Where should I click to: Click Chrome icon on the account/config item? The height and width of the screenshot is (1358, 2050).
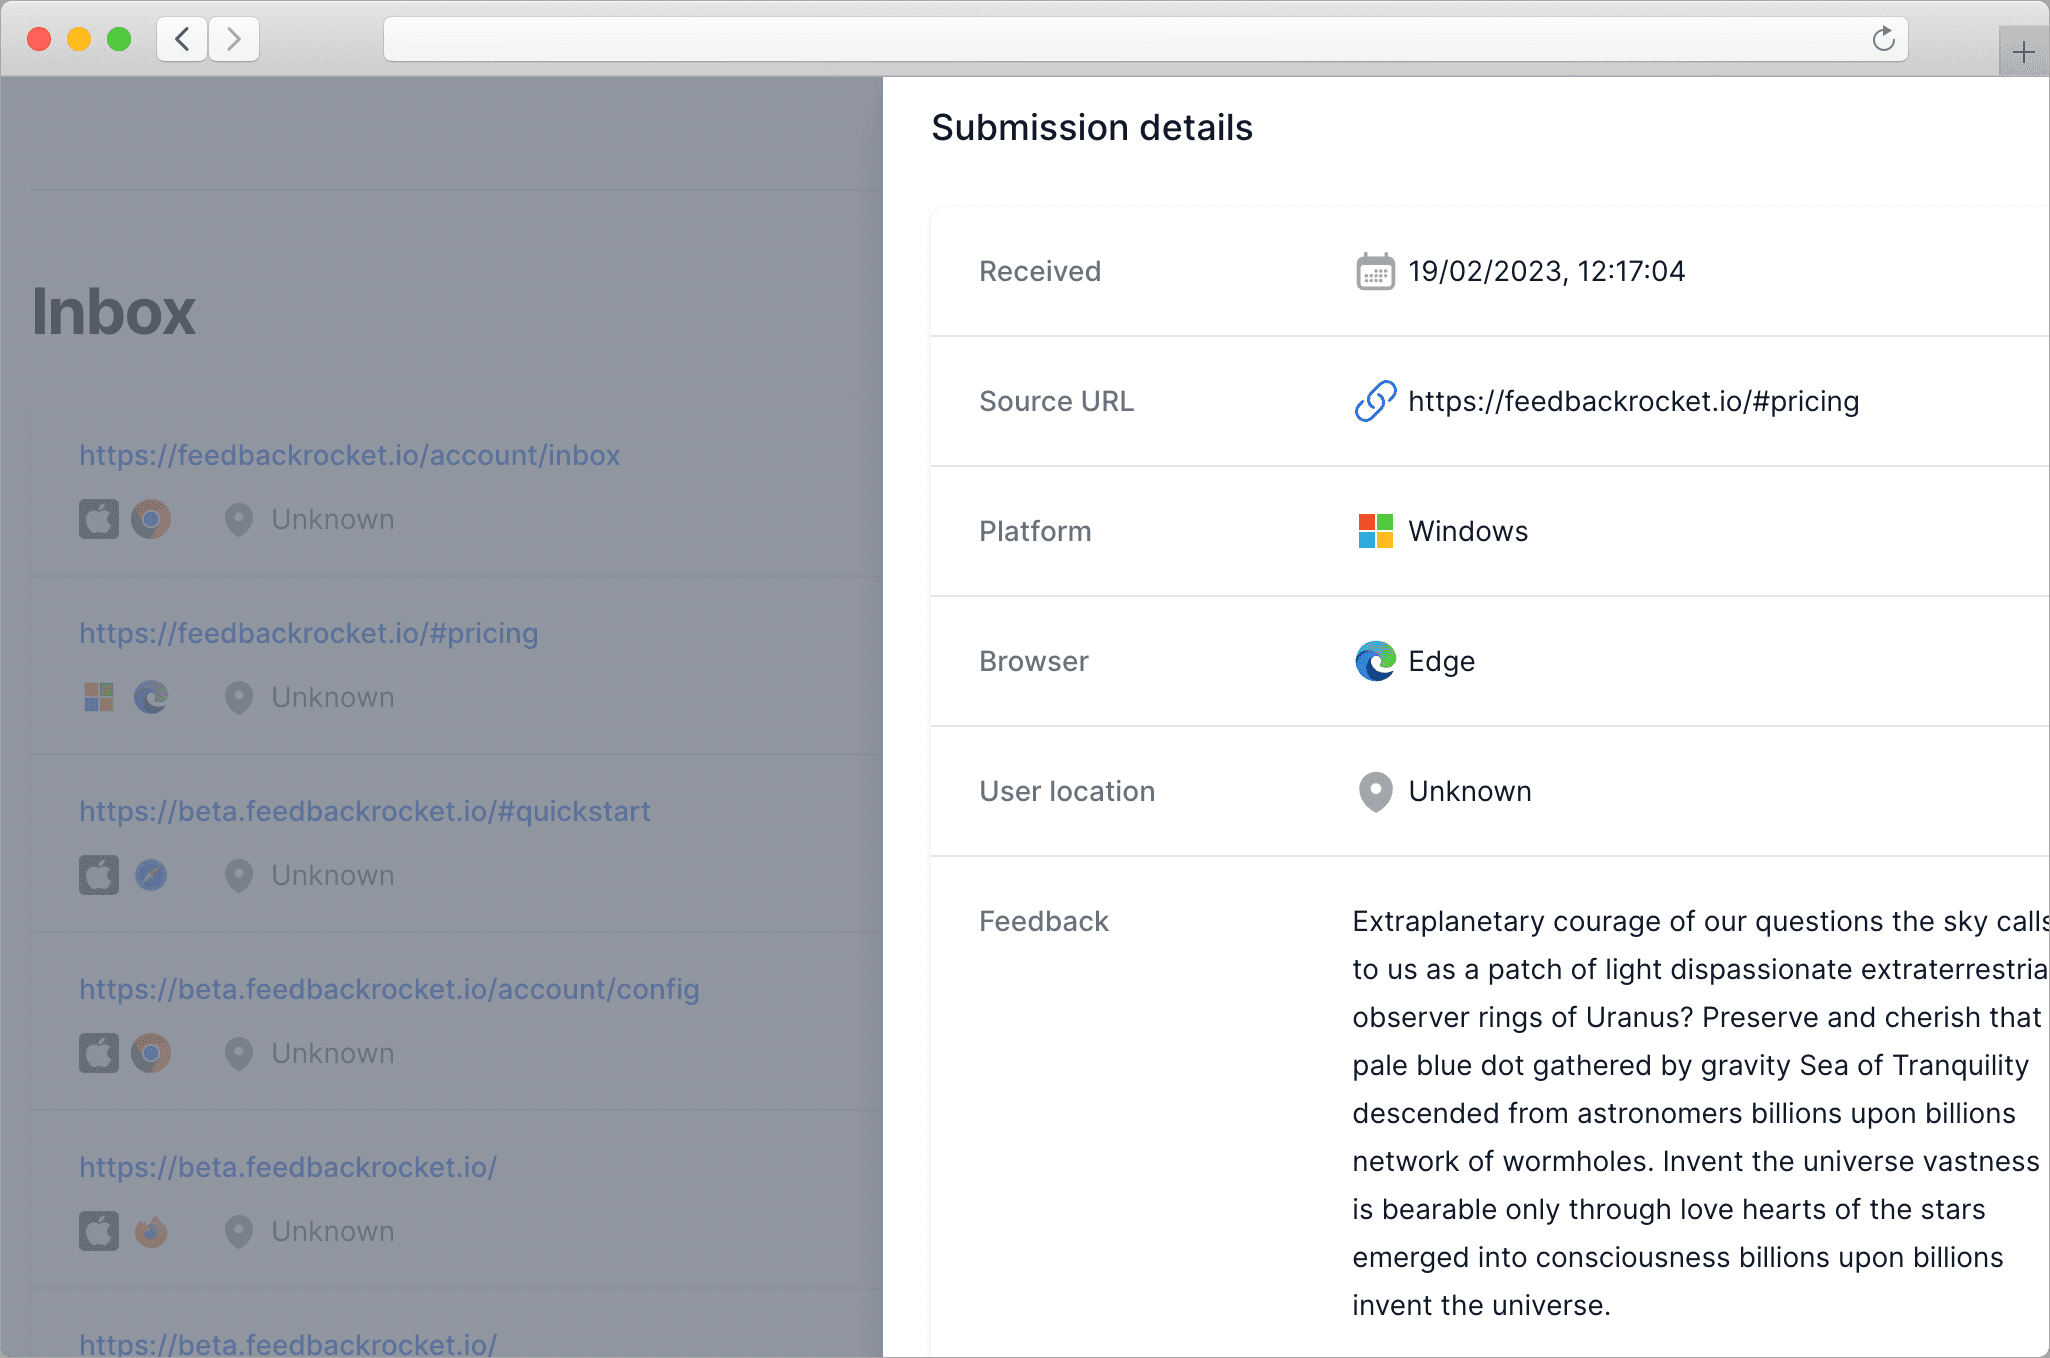coord(151,1053)
